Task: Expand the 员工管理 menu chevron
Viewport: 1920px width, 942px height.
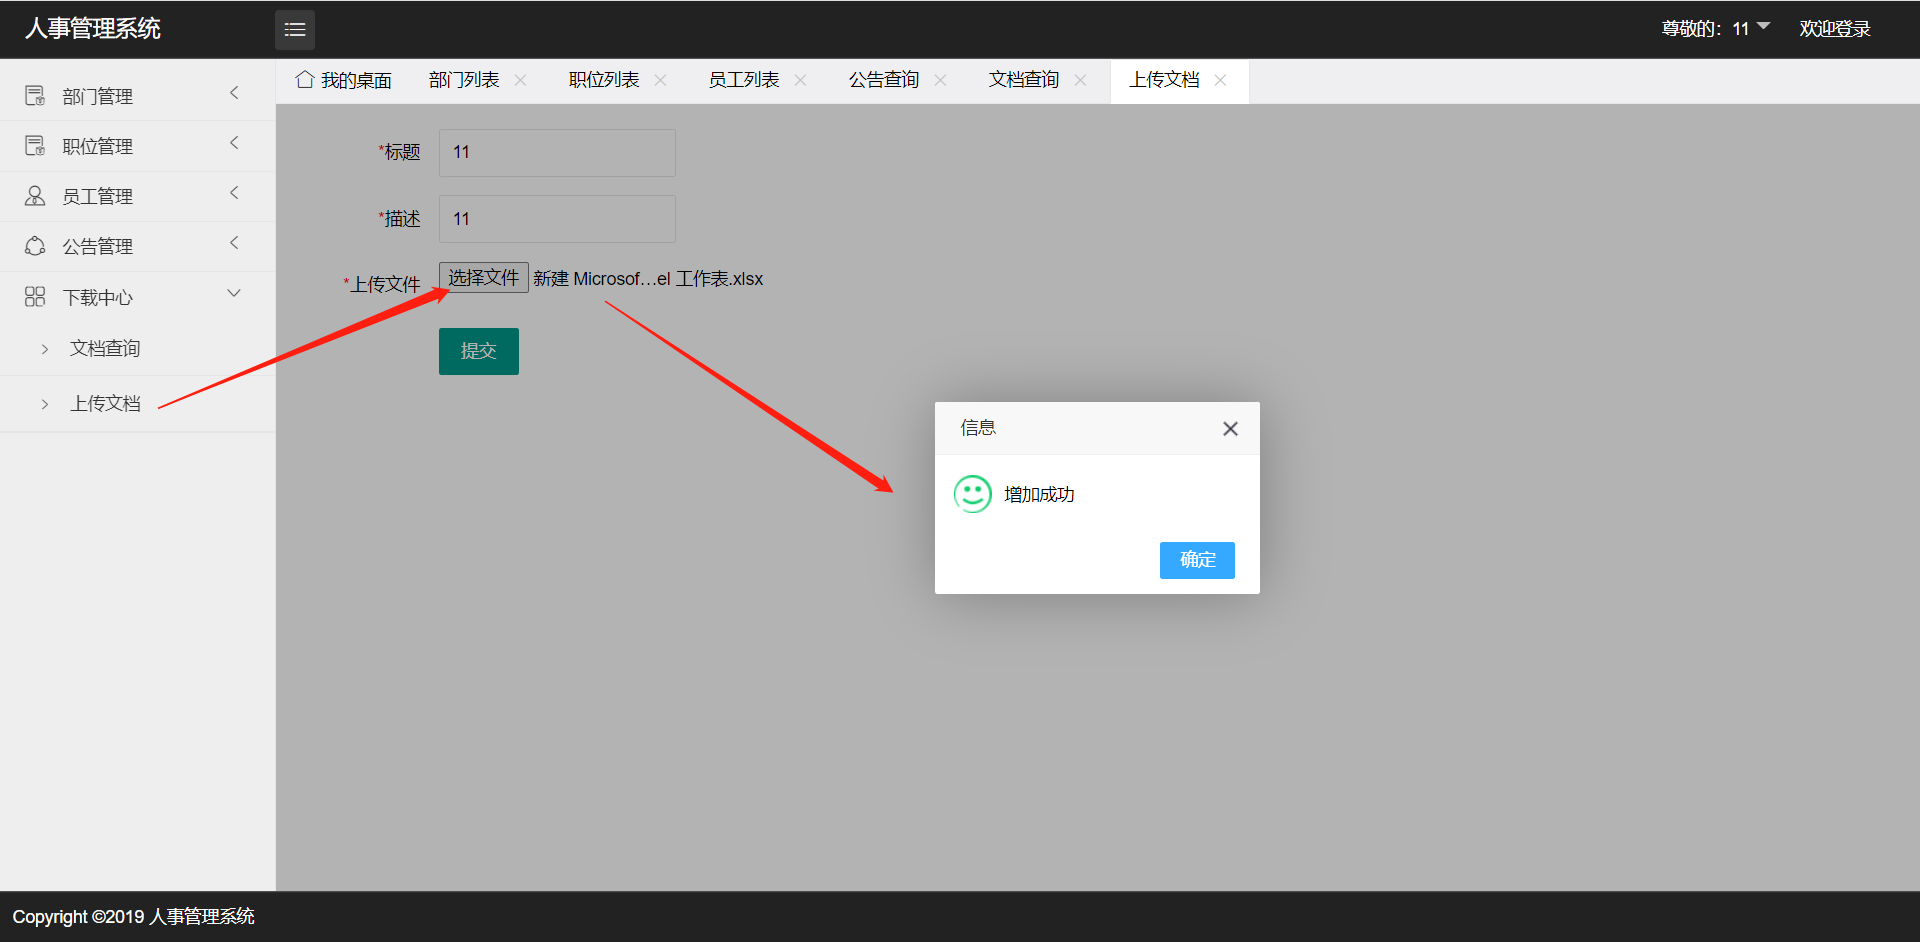Action: tap(234, 193)
